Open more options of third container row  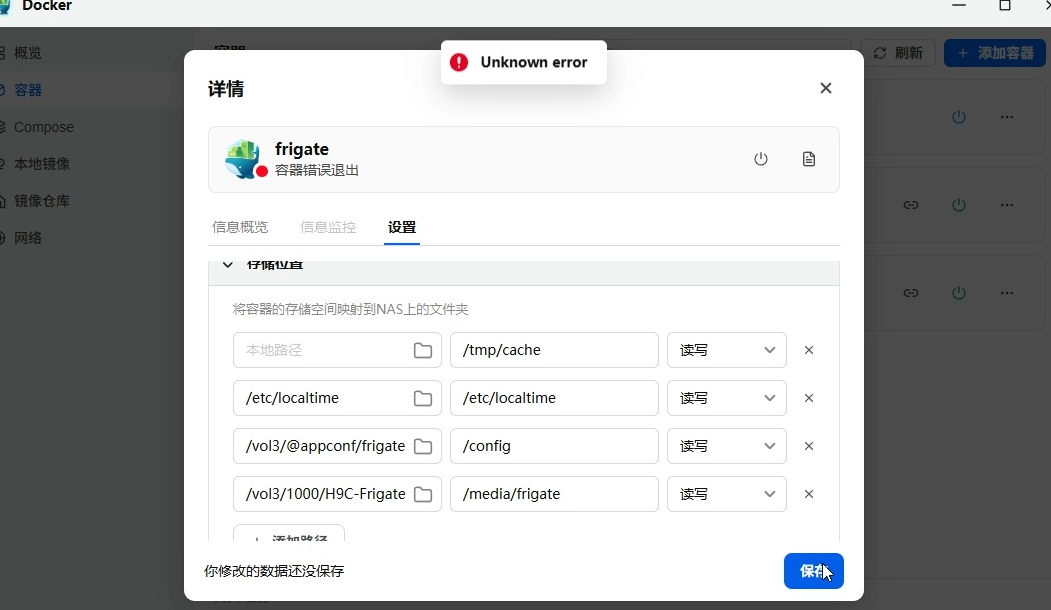(x=1007, y=293)
